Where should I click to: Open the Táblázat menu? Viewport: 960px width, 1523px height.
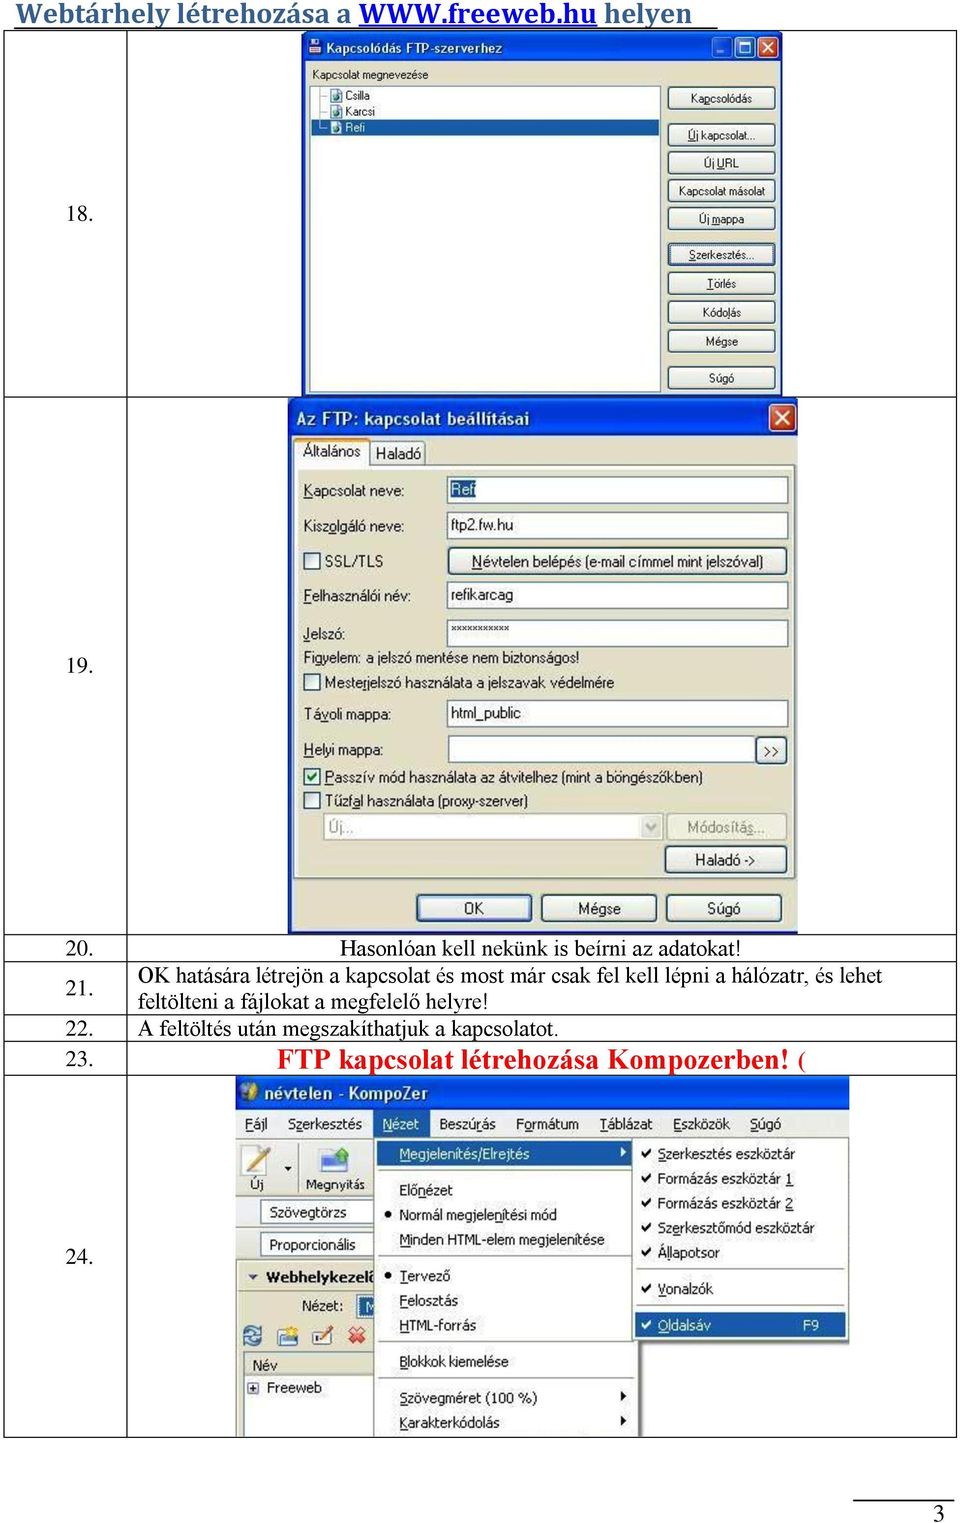[626, 1124]
